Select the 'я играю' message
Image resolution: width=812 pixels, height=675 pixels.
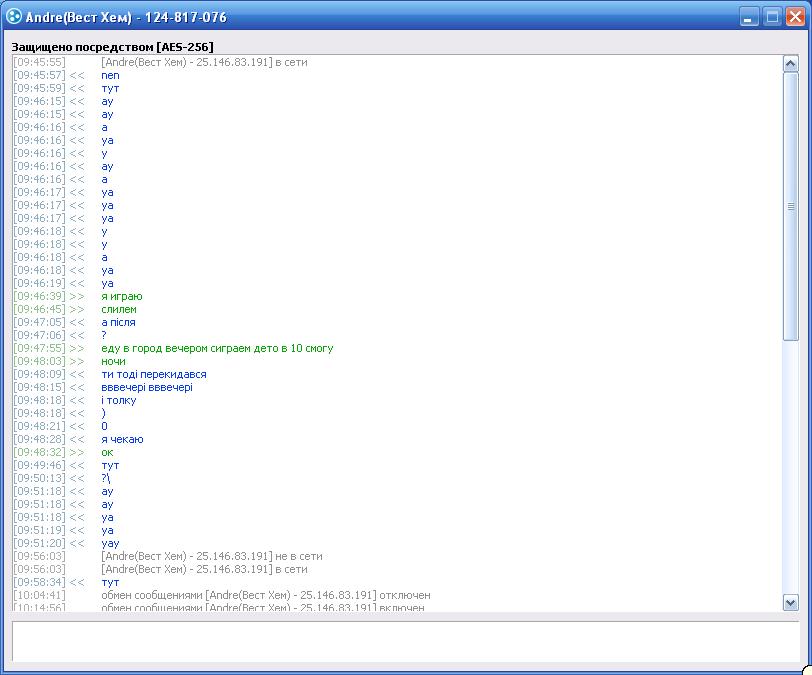pyautogui.click(x=122, y=296)
